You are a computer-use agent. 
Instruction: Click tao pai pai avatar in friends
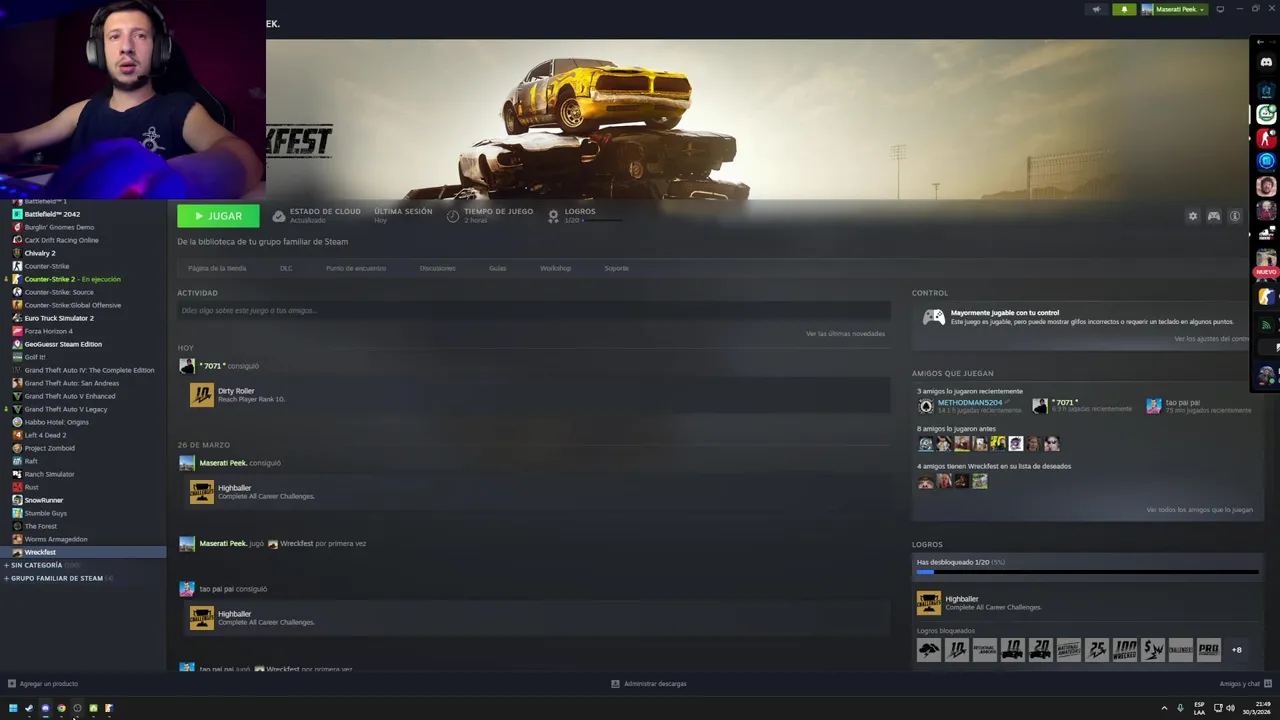pyautogui.click(x=1154, y=406)
